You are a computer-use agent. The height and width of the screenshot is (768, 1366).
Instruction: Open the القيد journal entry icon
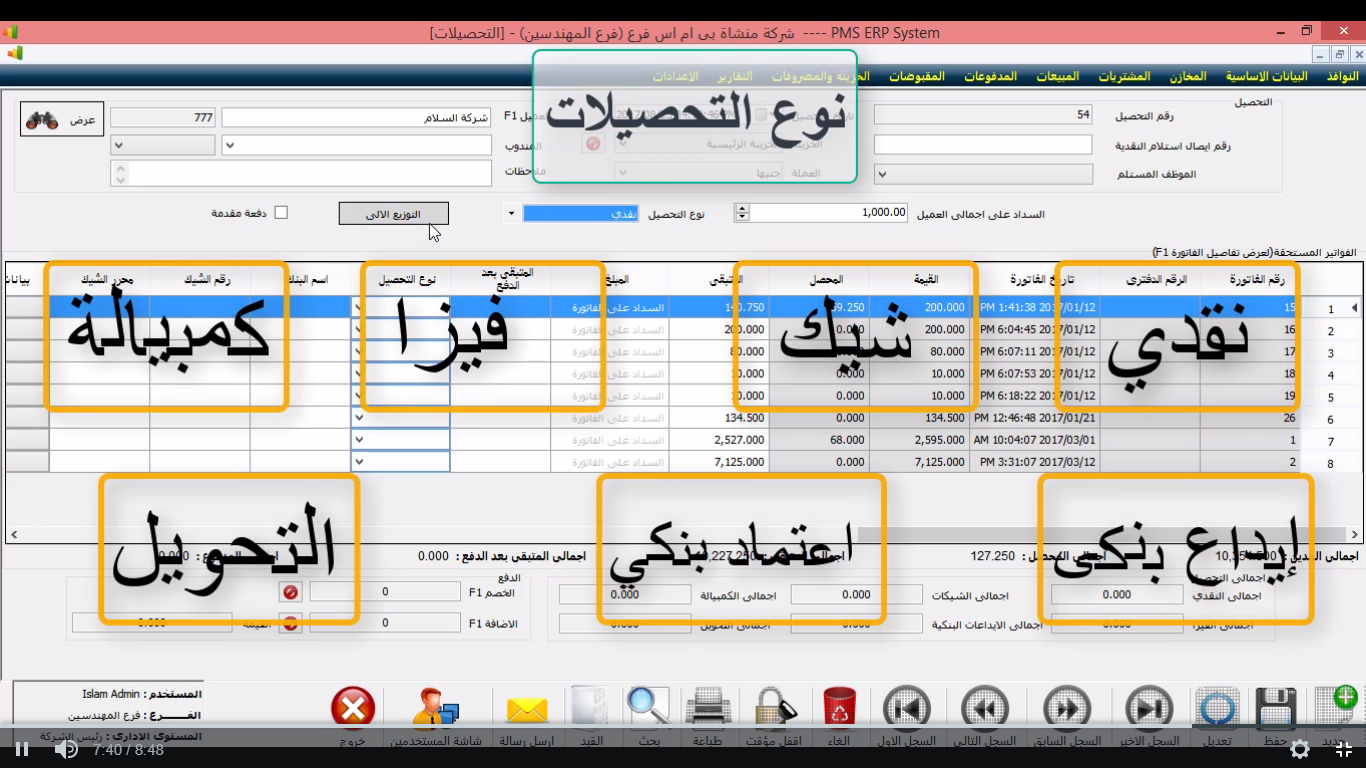point(588,709)
